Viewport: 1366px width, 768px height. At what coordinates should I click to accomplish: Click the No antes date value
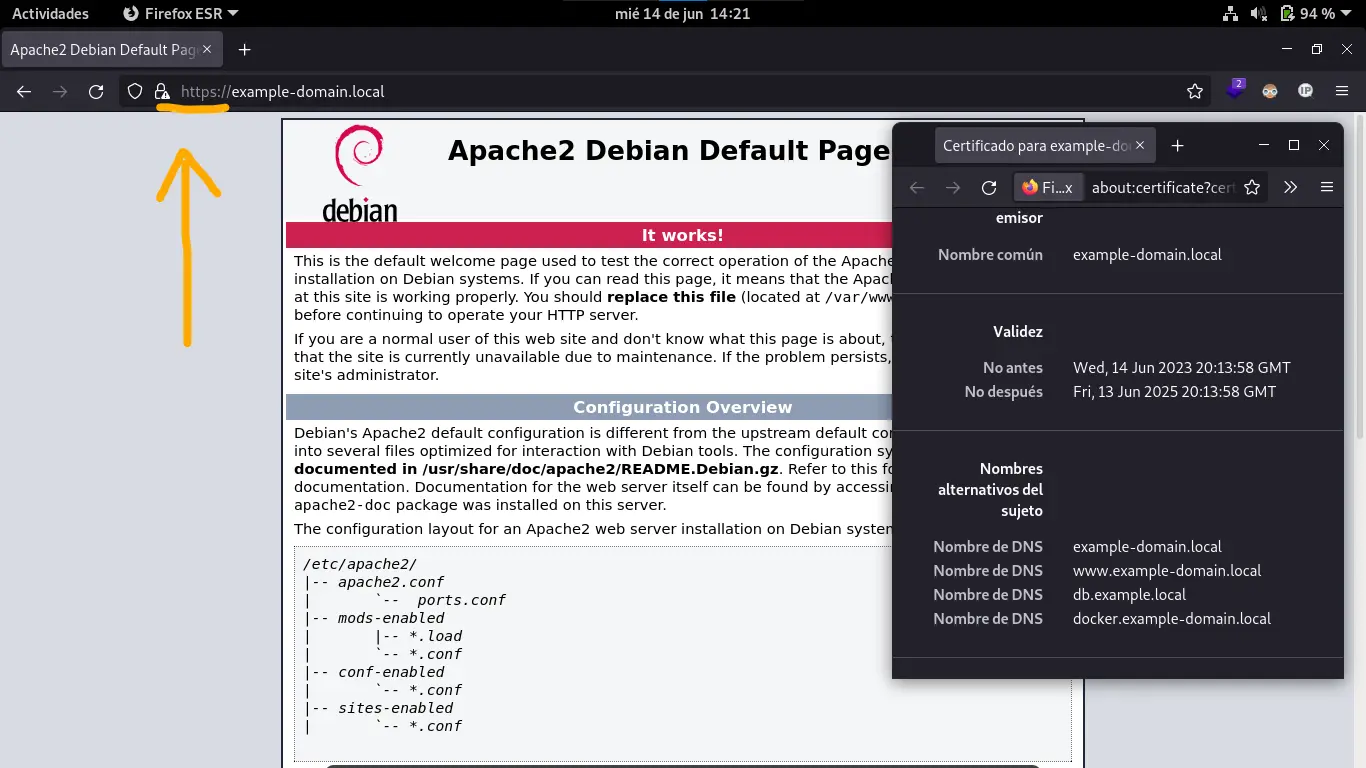click(1182, 367)
